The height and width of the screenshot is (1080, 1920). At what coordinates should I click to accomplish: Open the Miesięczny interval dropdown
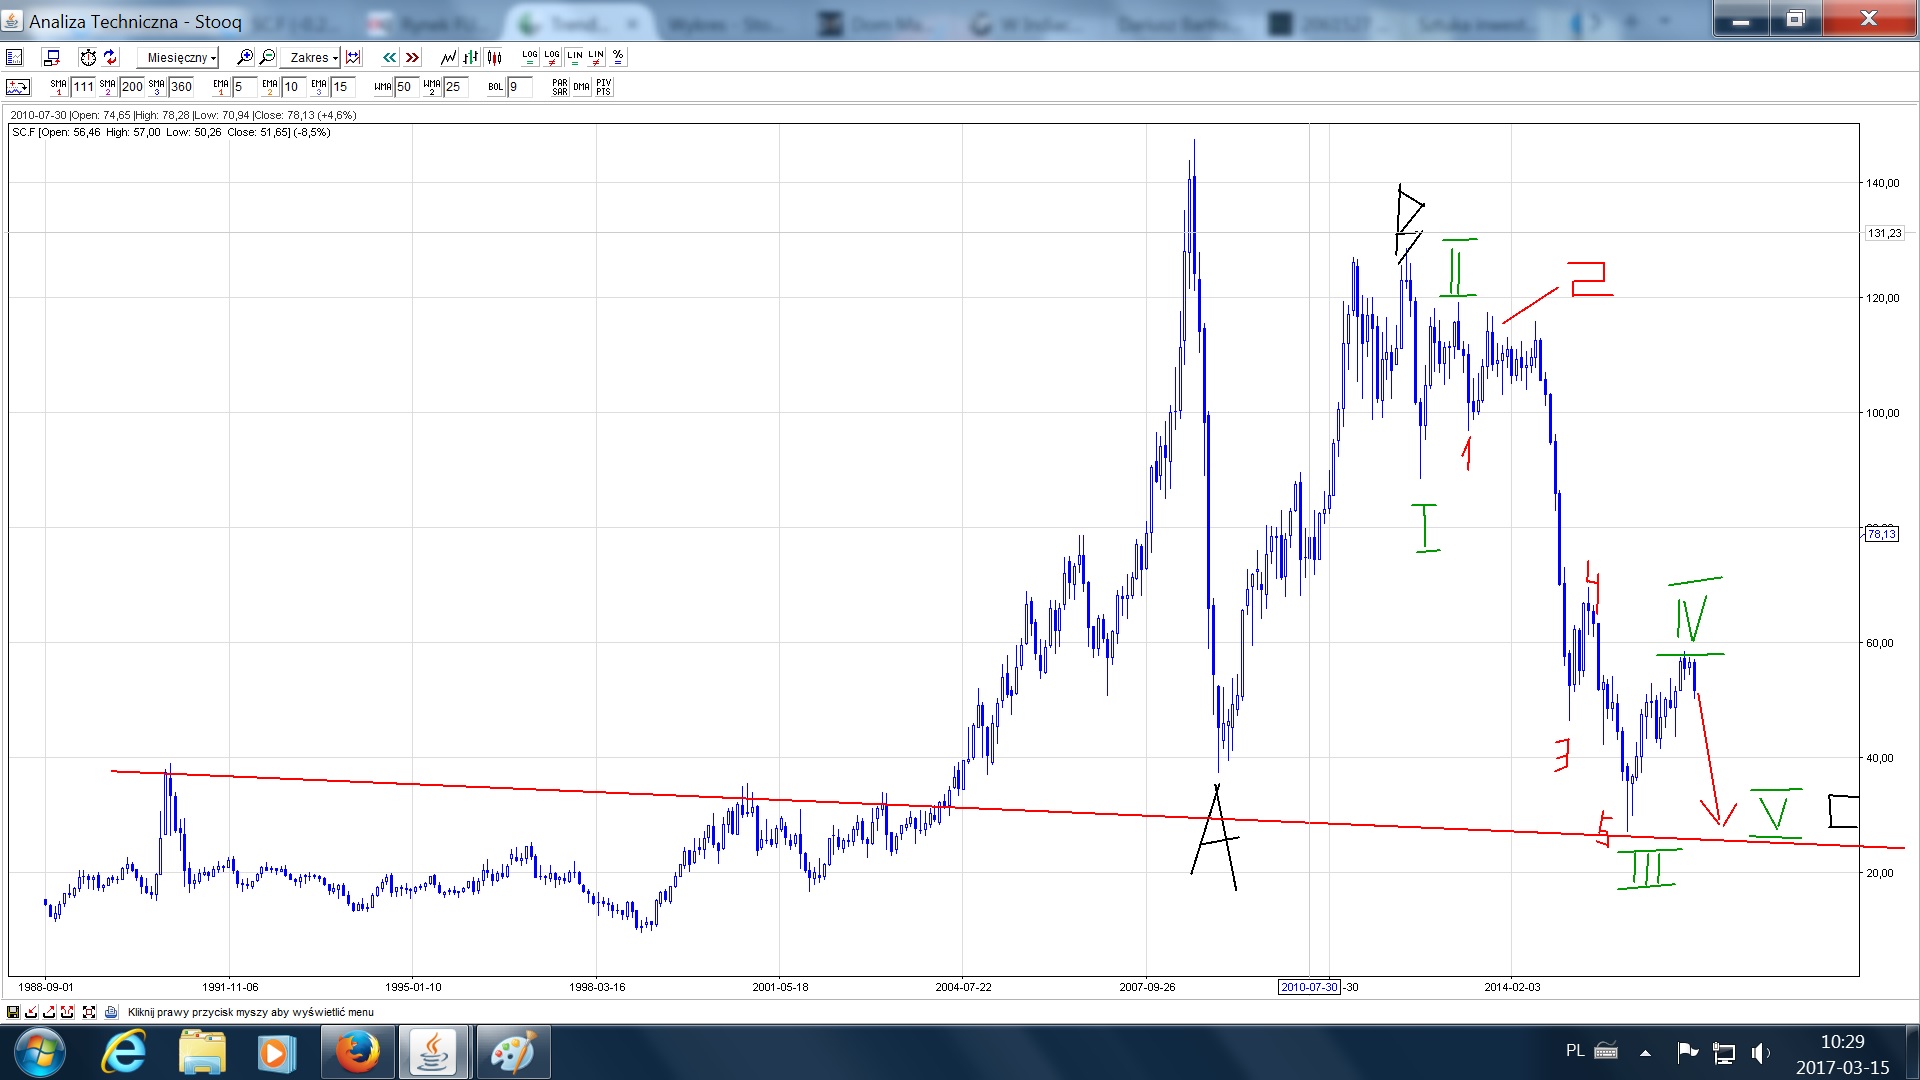[178, 57]
